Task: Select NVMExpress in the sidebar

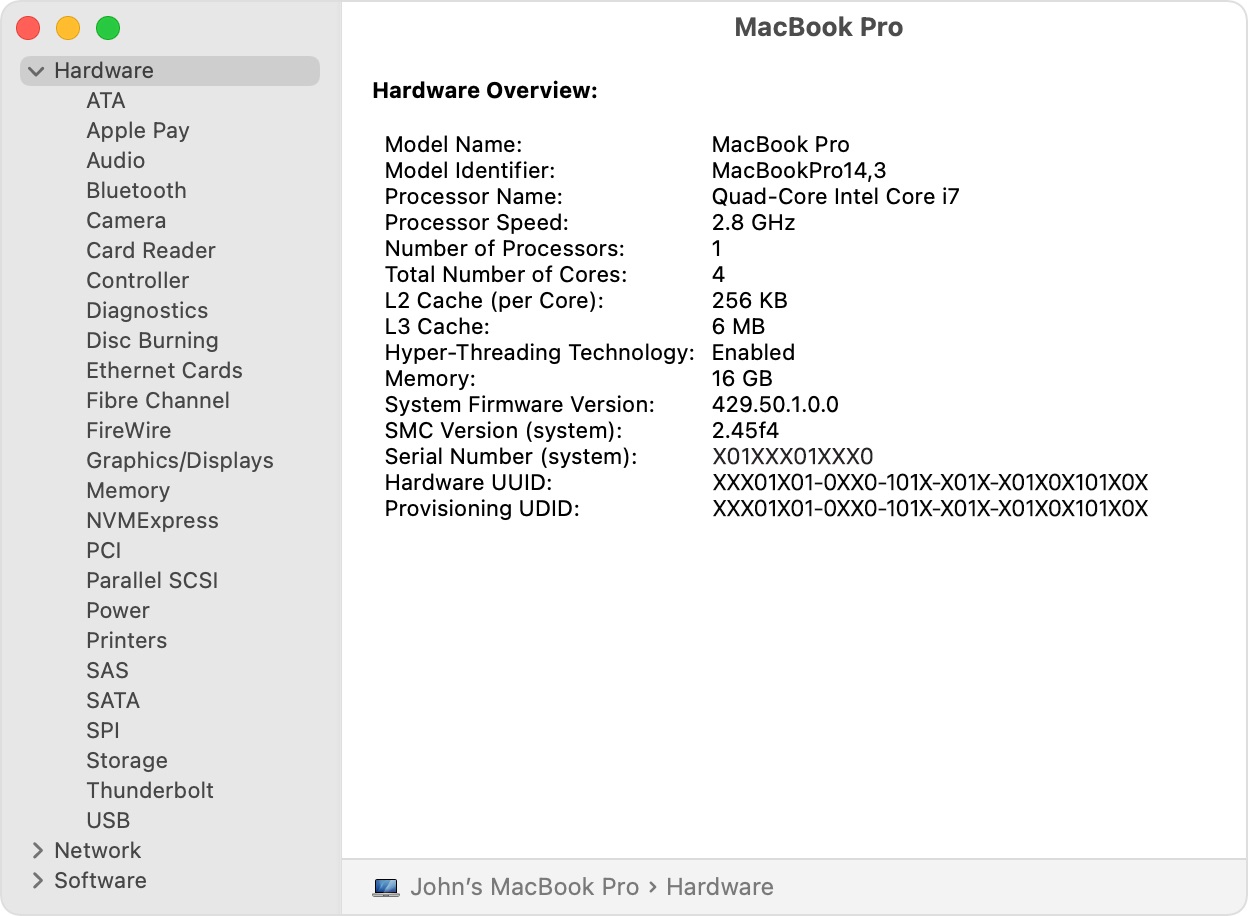Action: click(x=152, y=521)
